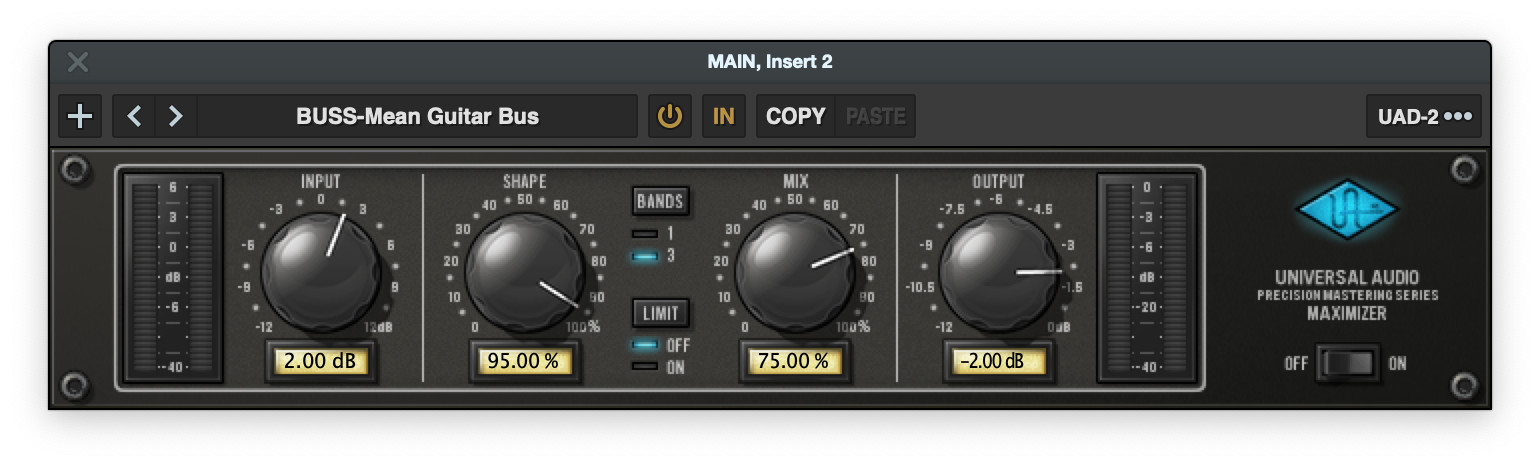Click the INPUT knob
1540x466 pixels.
click(320, 270)
